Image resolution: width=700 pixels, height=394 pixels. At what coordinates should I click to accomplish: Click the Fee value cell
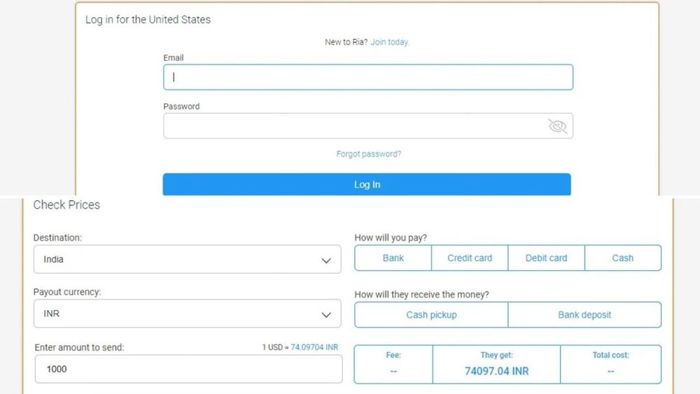coord(393,365)
